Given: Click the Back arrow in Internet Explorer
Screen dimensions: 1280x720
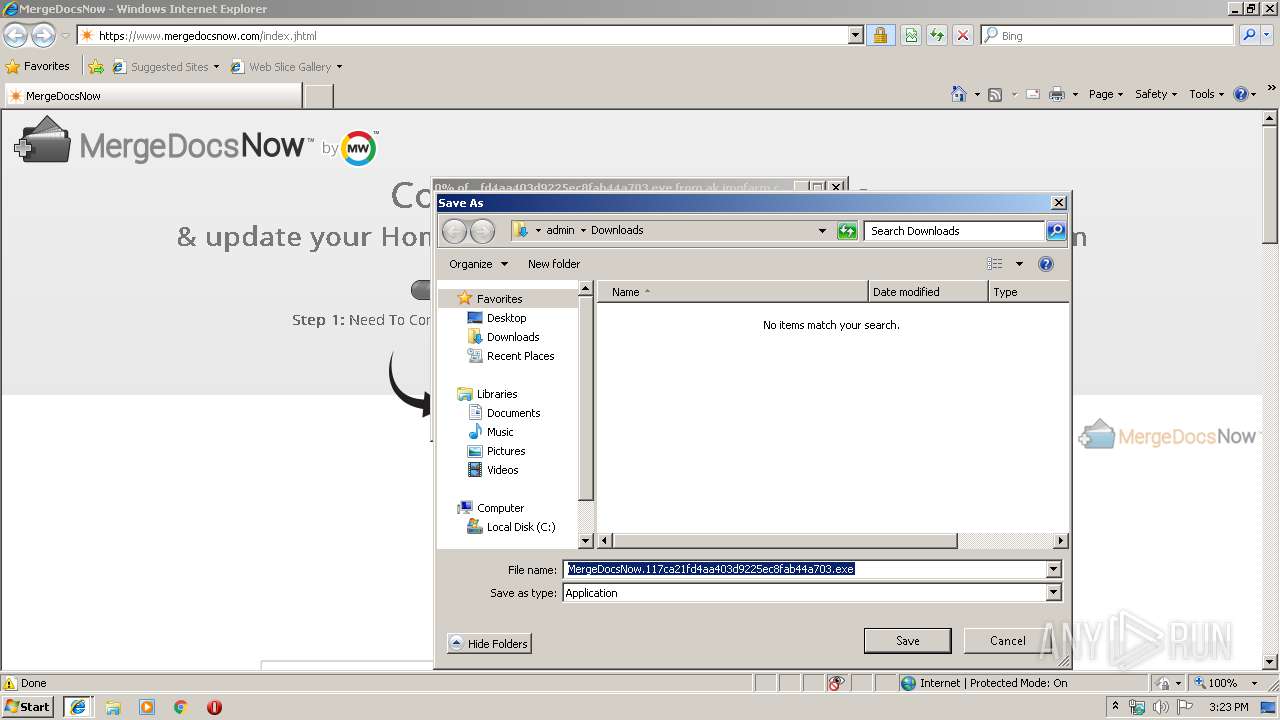Looking at the screenshot, I should (15, 36).
